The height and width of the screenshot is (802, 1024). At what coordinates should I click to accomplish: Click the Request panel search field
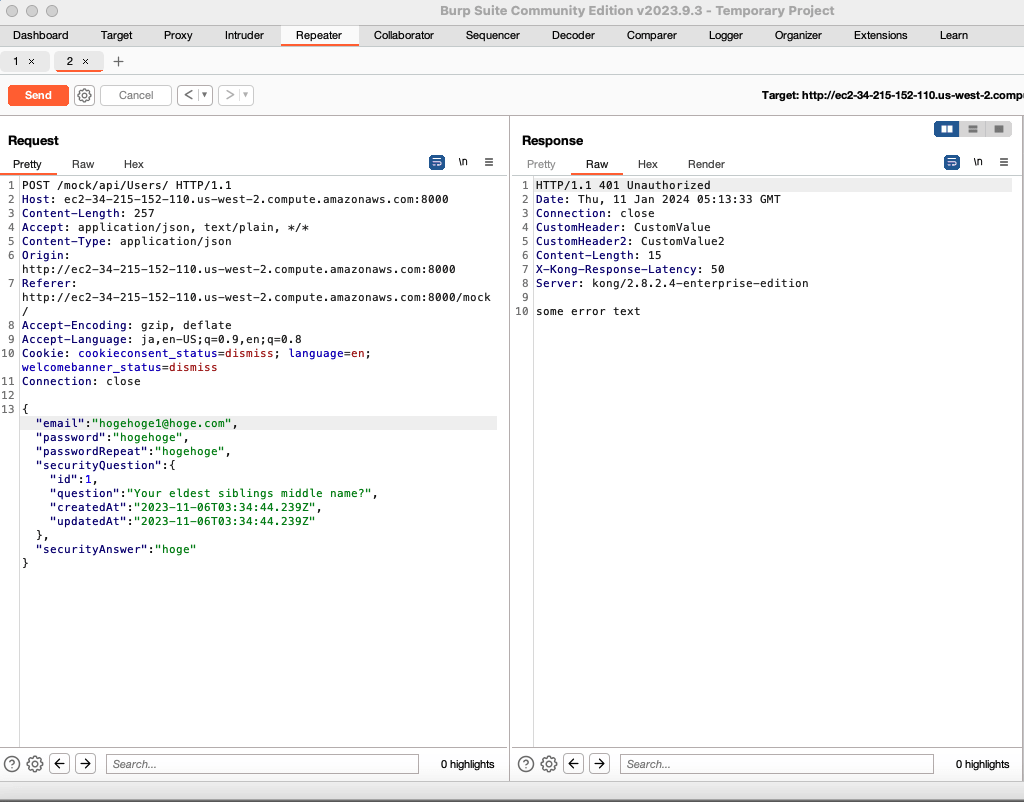(262, 764)
